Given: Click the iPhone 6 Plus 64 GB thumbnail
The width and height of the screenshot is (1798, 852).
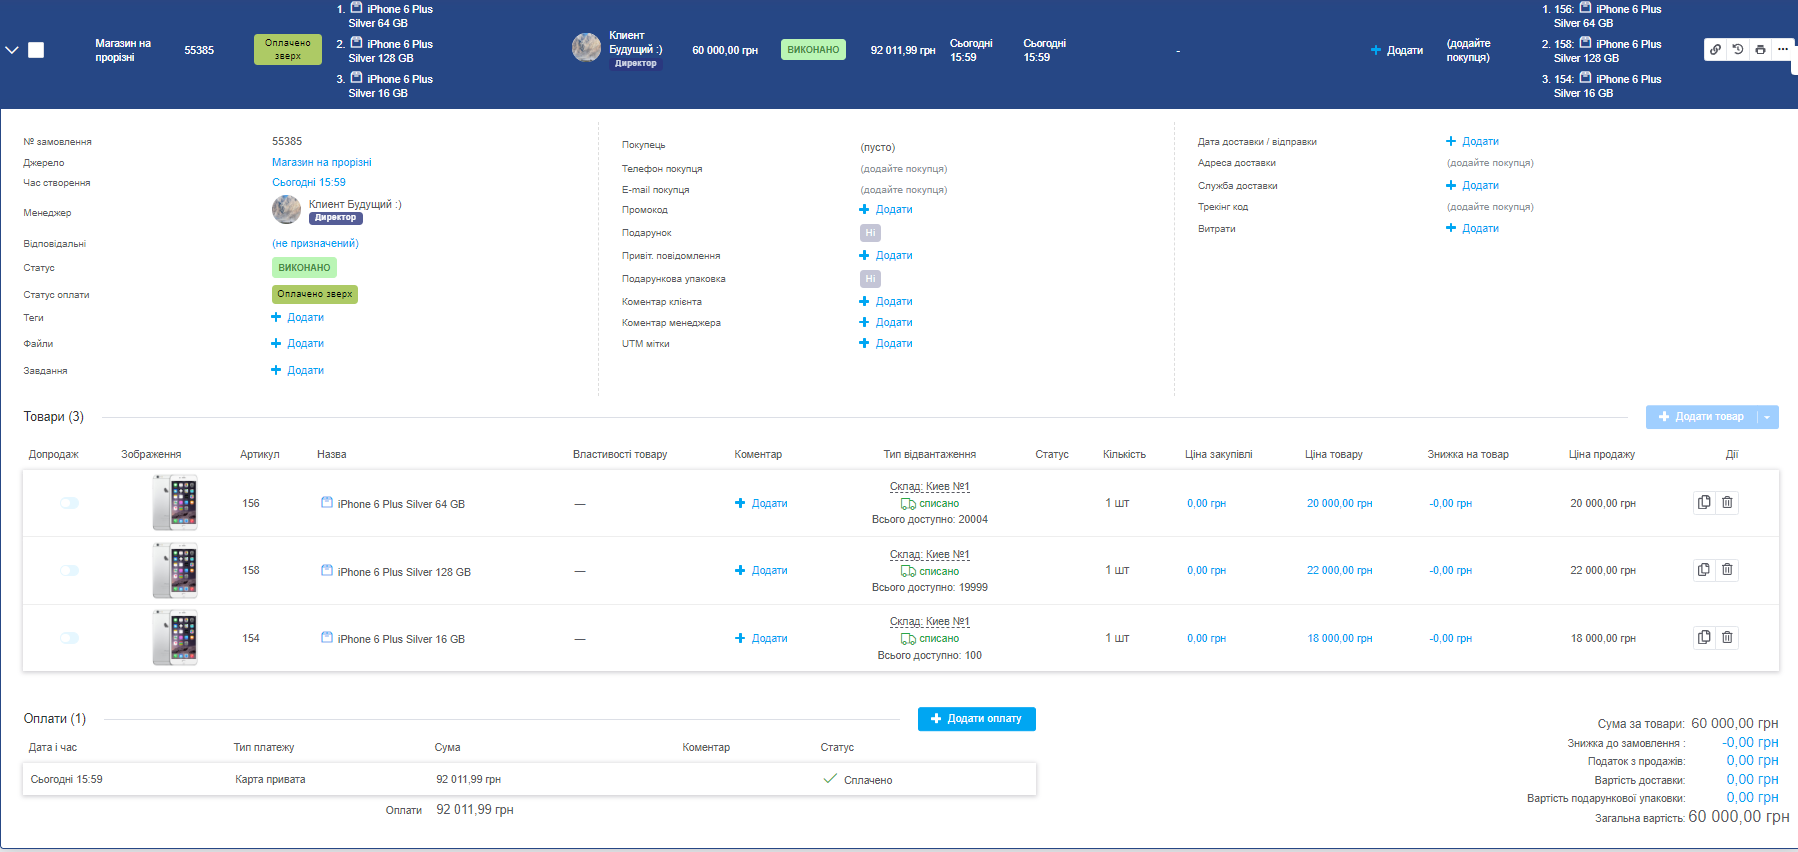Looking at the screenshot, I should point(175,502).
